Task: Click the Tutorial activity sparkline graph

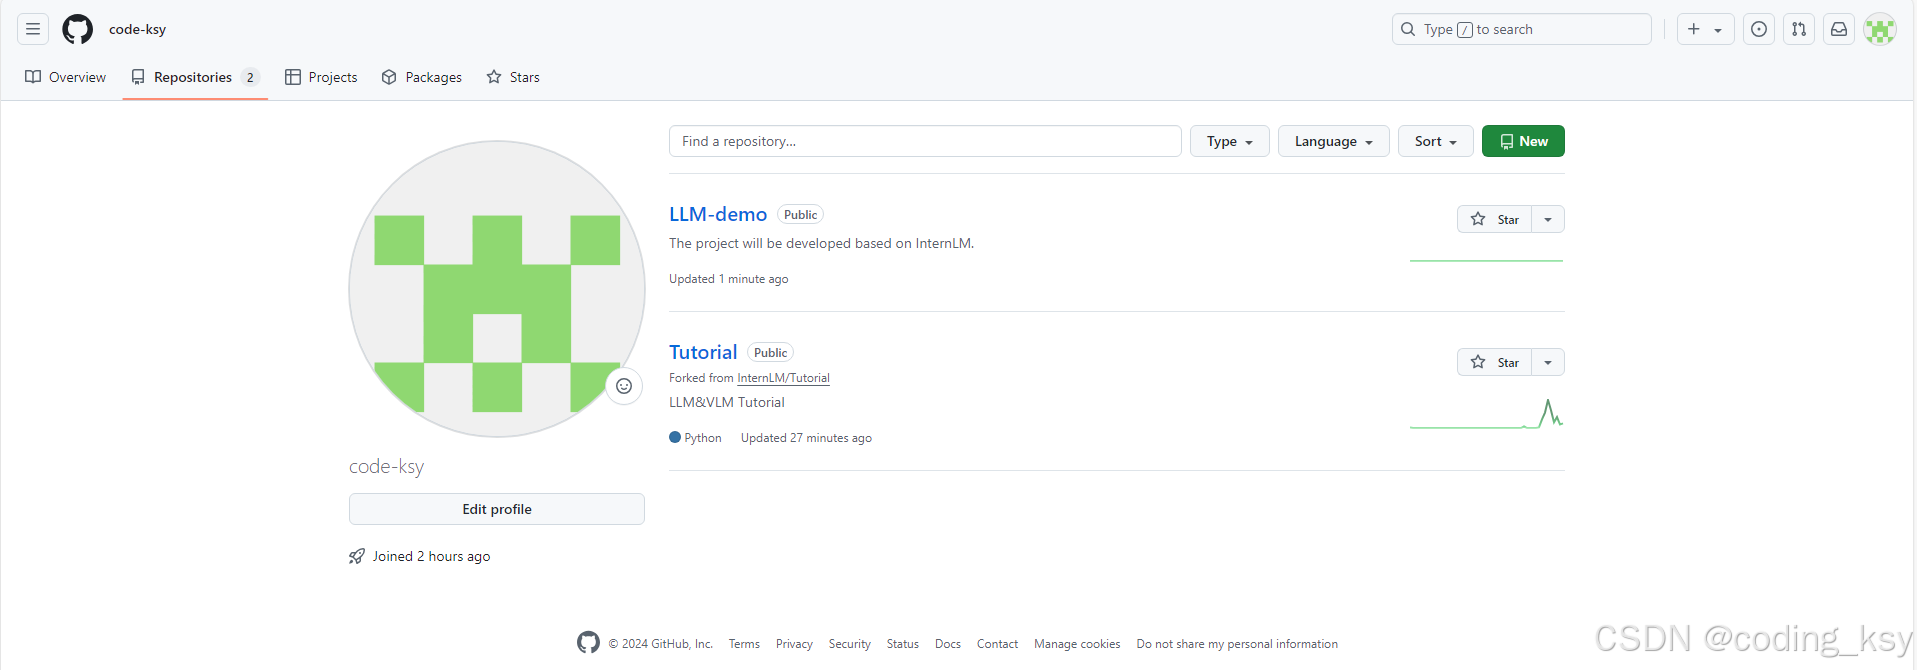Action: tap(1486, 413)
